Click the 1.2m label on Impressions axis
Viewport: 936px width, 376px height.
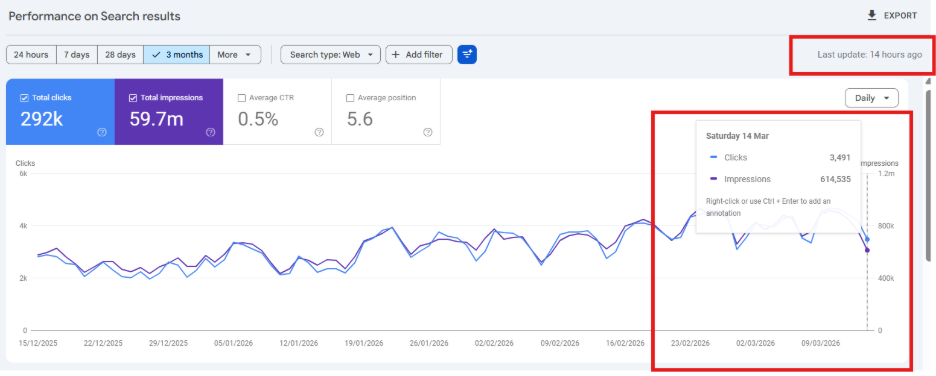(x=886, y=173)
